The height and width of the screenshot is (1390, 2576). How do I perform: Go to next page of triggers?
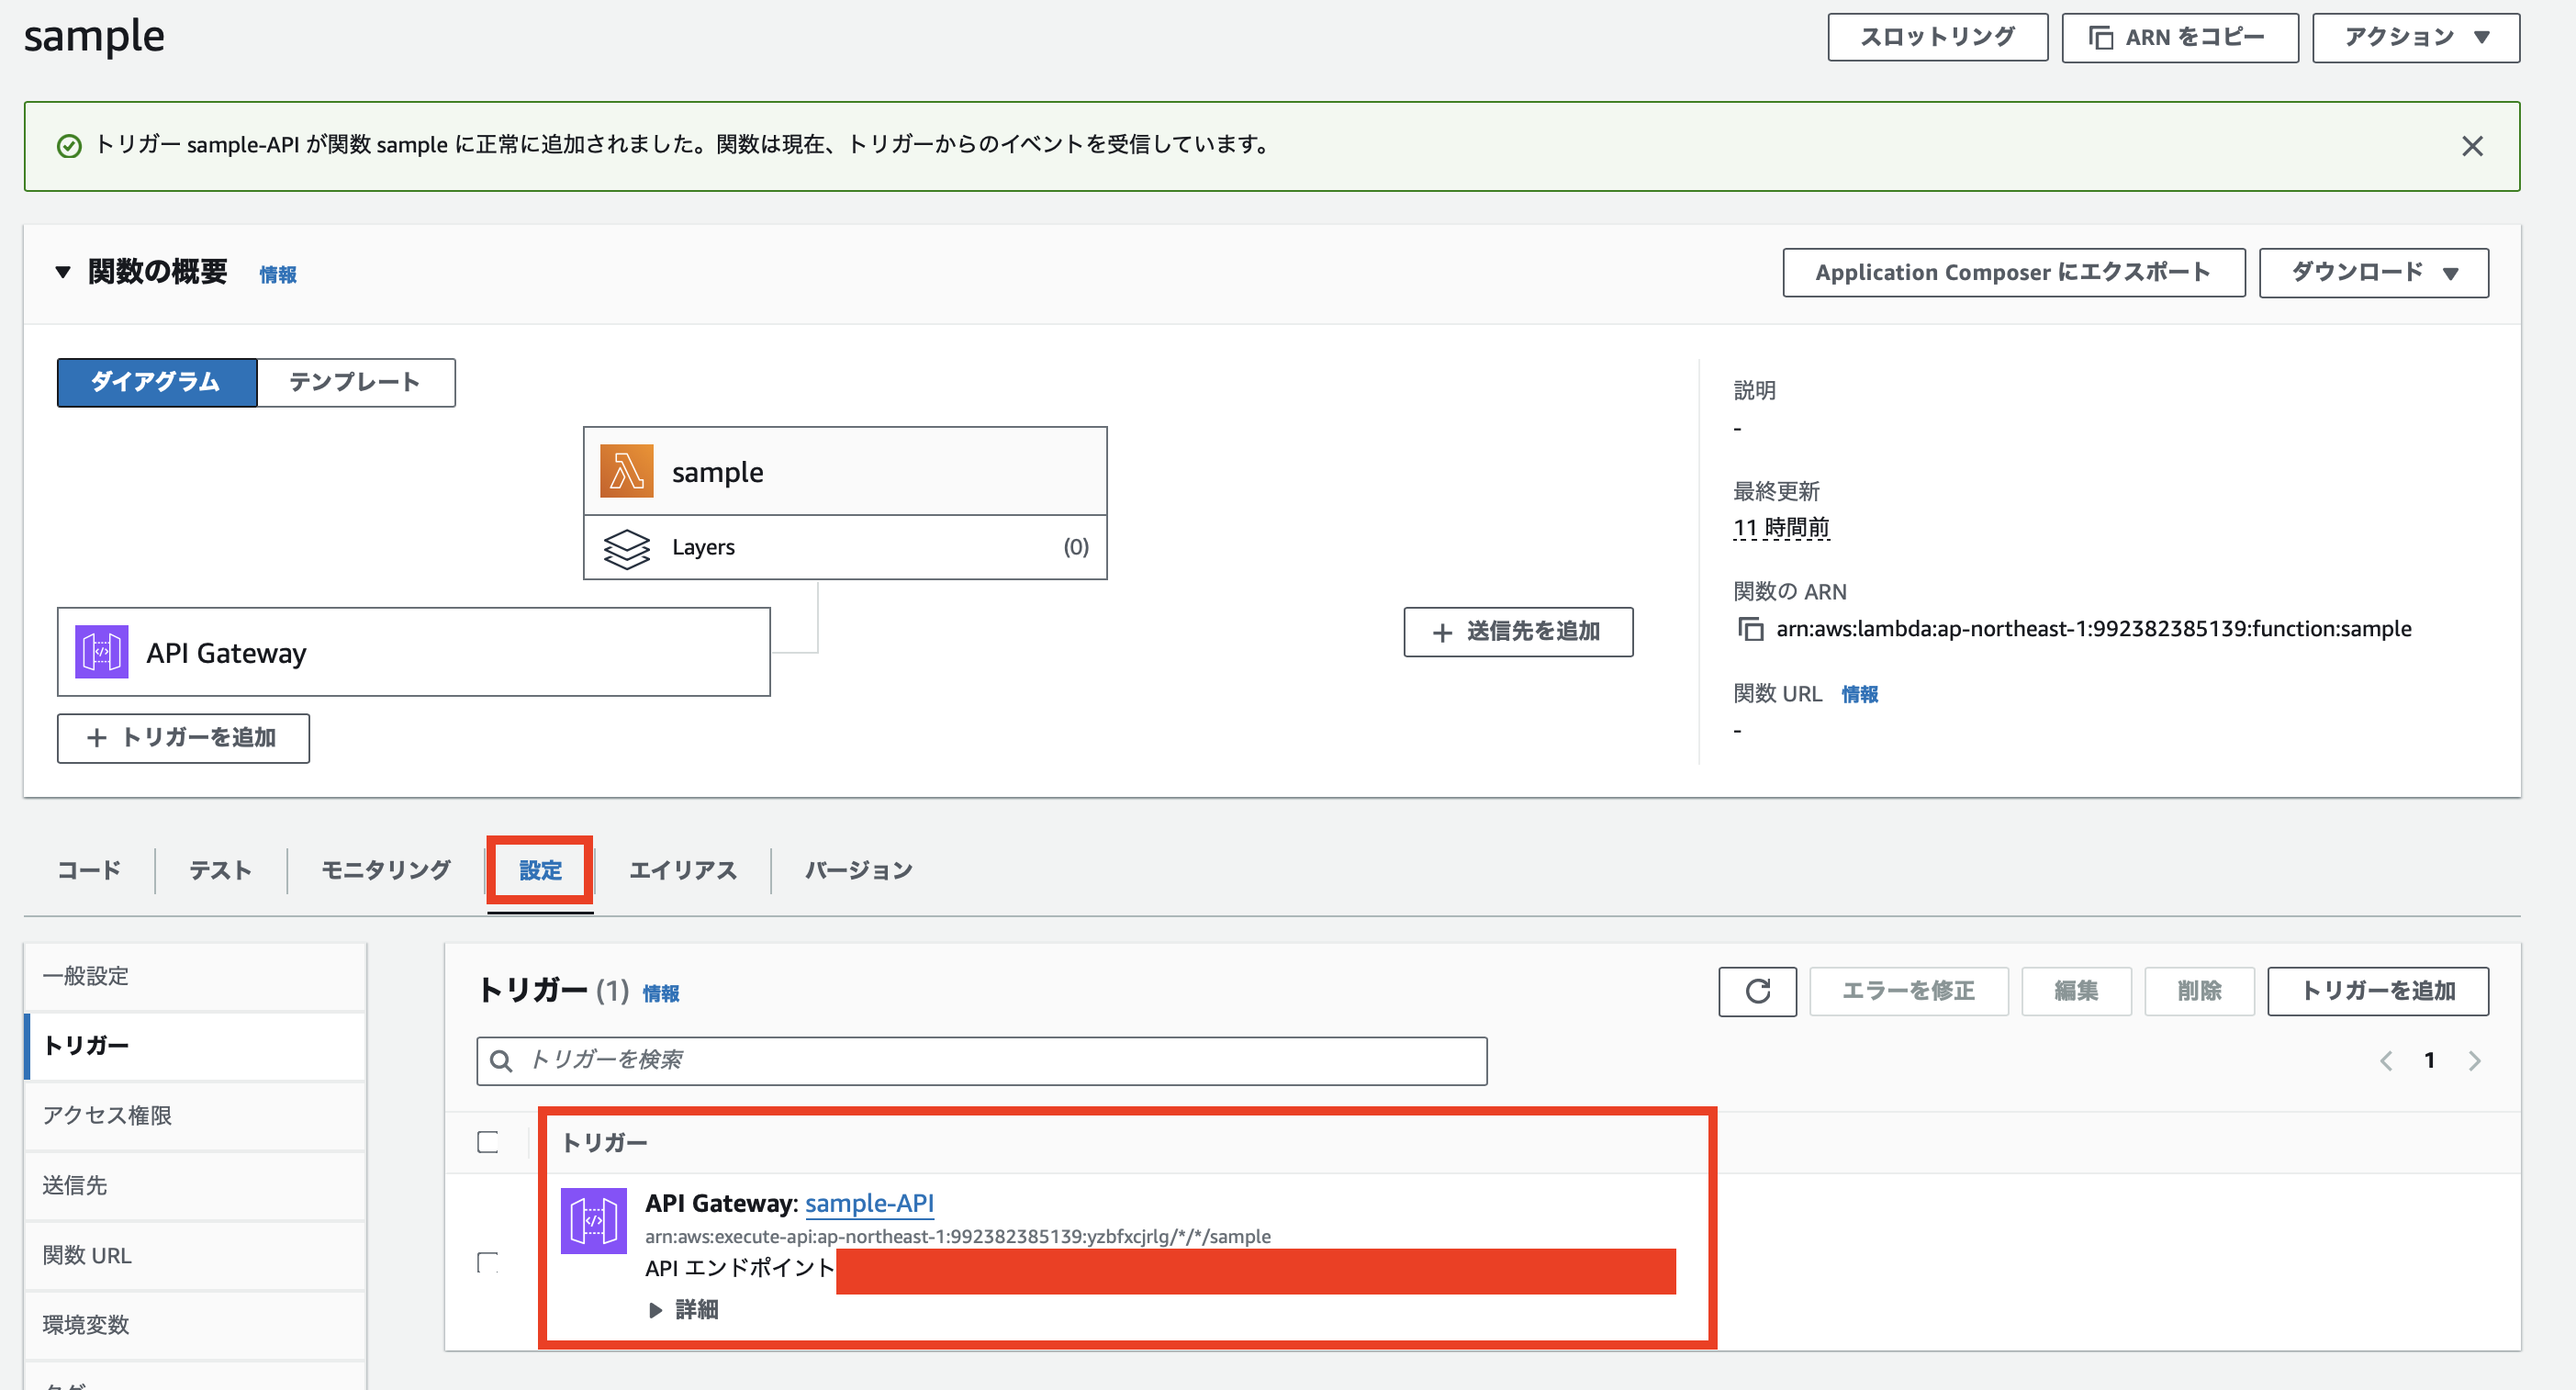(2474, 1061)
